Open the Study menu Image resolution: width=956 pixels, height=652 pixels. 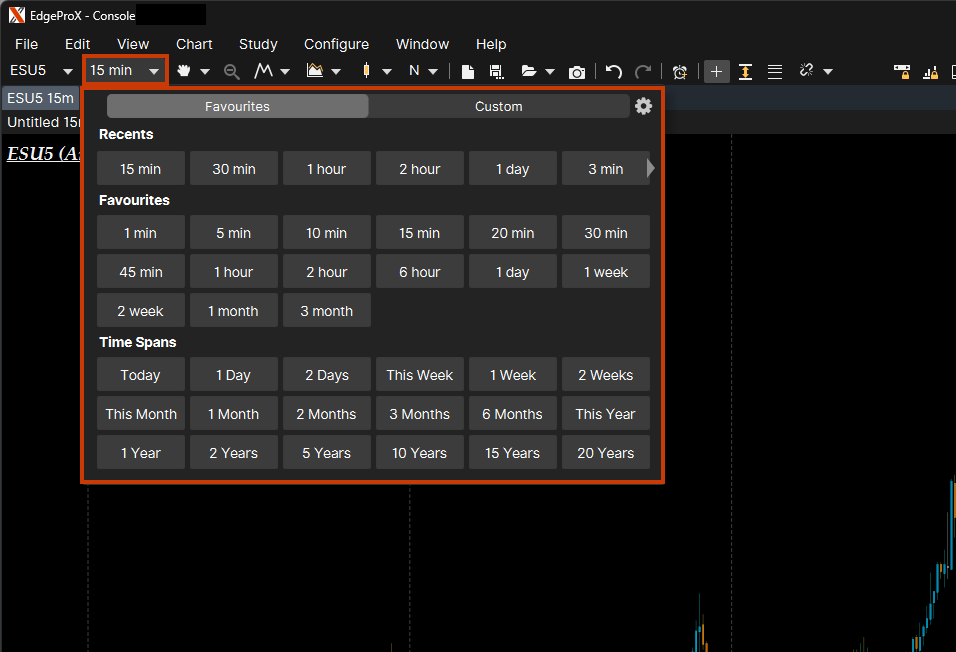coord(258,44)
